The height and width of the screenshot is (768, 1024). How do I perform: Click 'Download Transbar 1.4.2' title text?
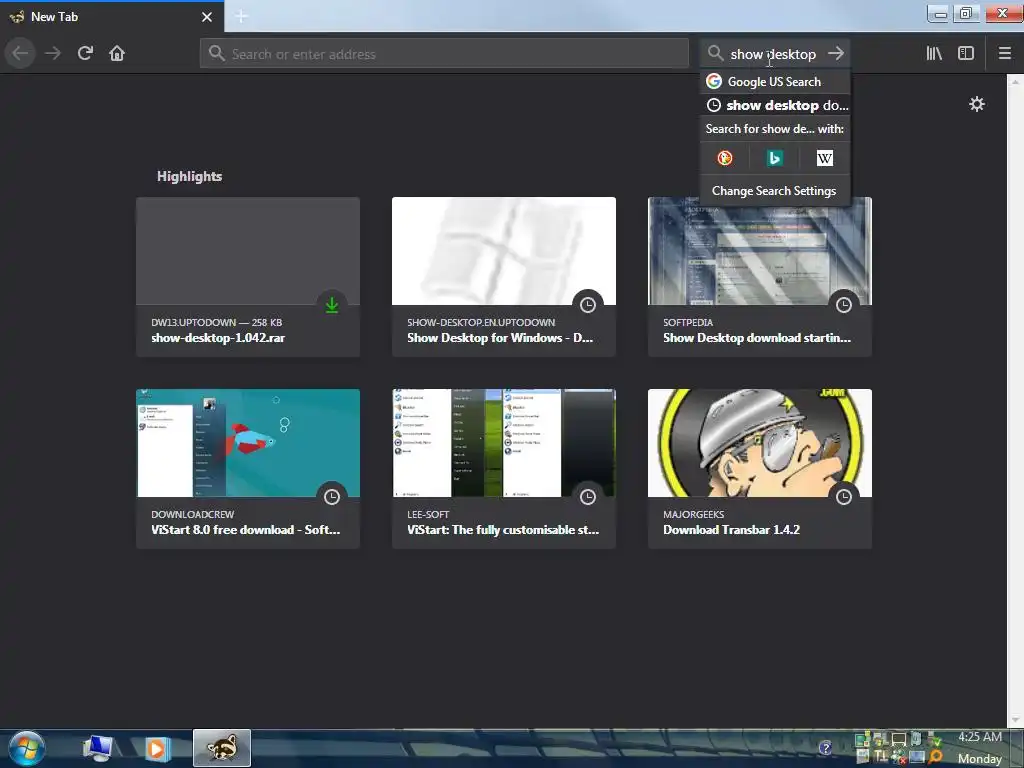coord(731,530)
